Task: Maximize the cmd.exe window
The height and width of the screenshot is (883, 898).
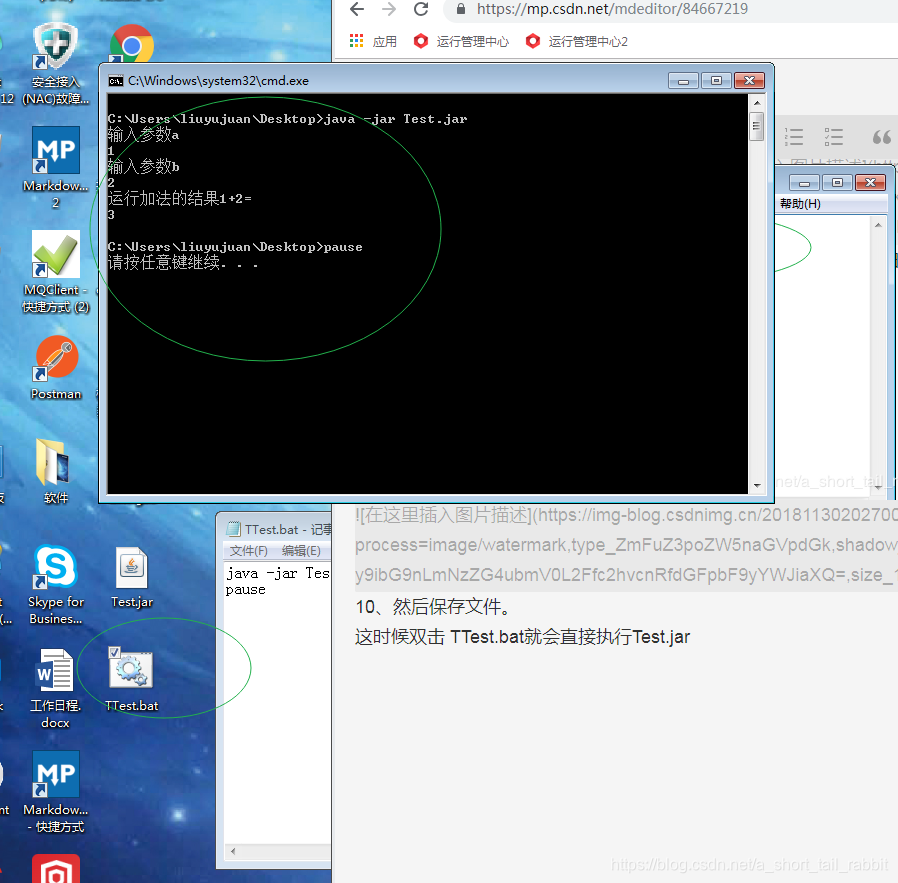Action: coord(716,81)
